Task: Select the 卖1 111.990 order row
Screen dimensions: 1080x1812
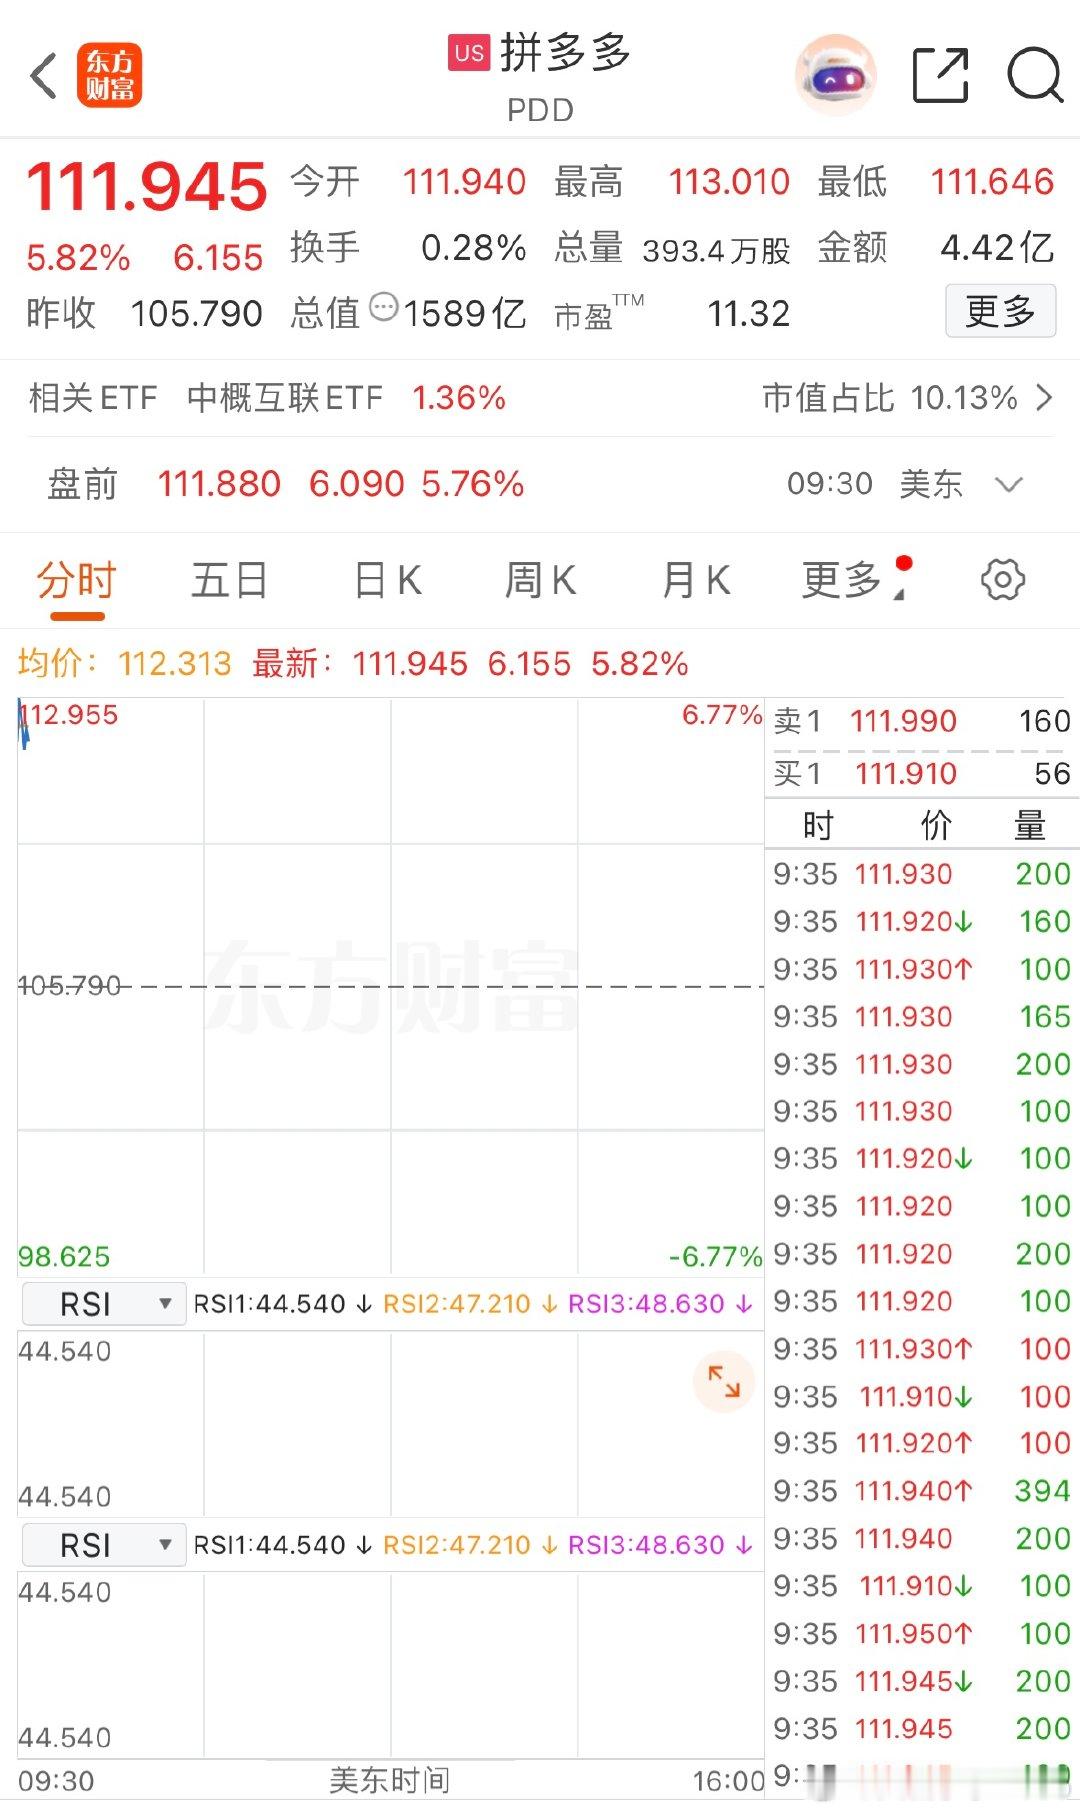Action: (x=922, y=721)
